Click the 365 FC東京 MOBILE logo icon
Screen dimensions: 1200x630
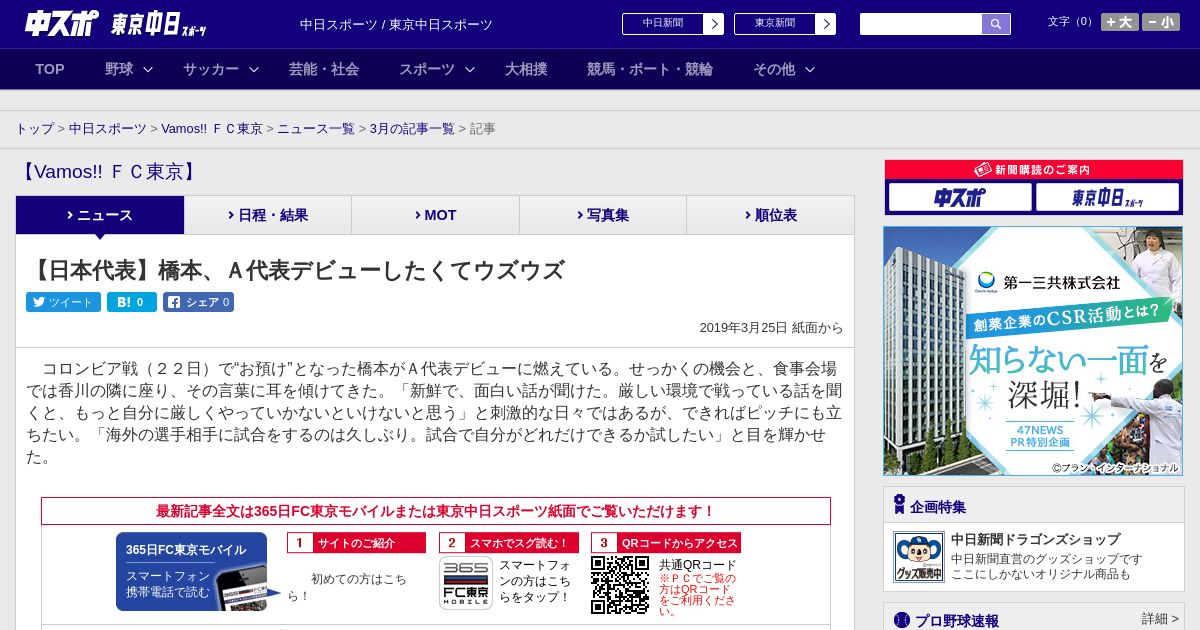tap(465, 584)
